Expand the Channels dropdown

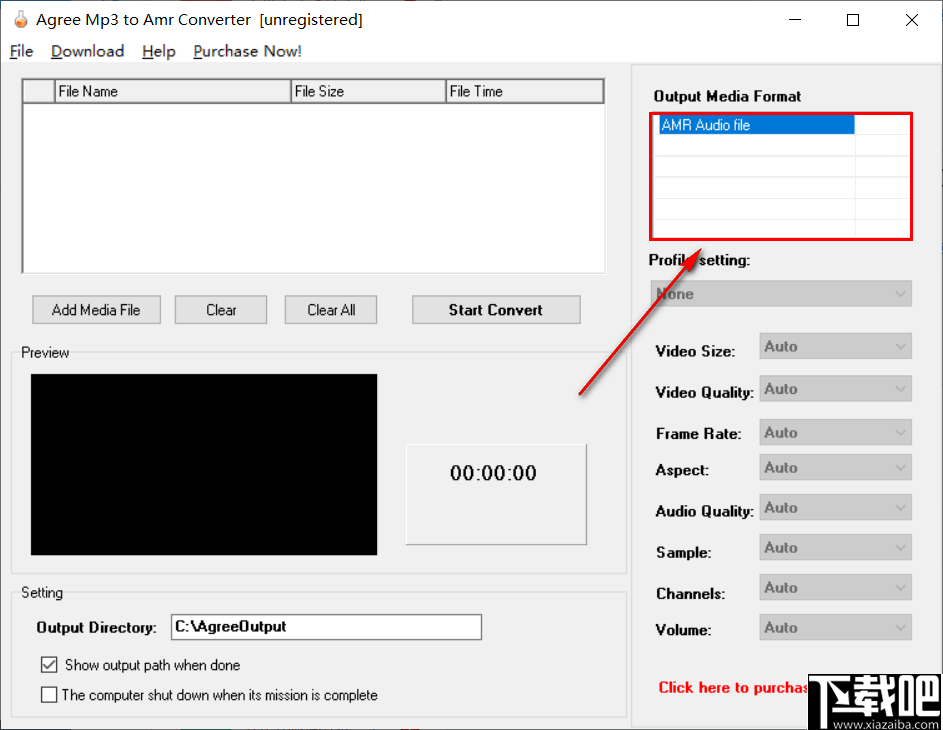pyautogui.click(x=835, y=587)
